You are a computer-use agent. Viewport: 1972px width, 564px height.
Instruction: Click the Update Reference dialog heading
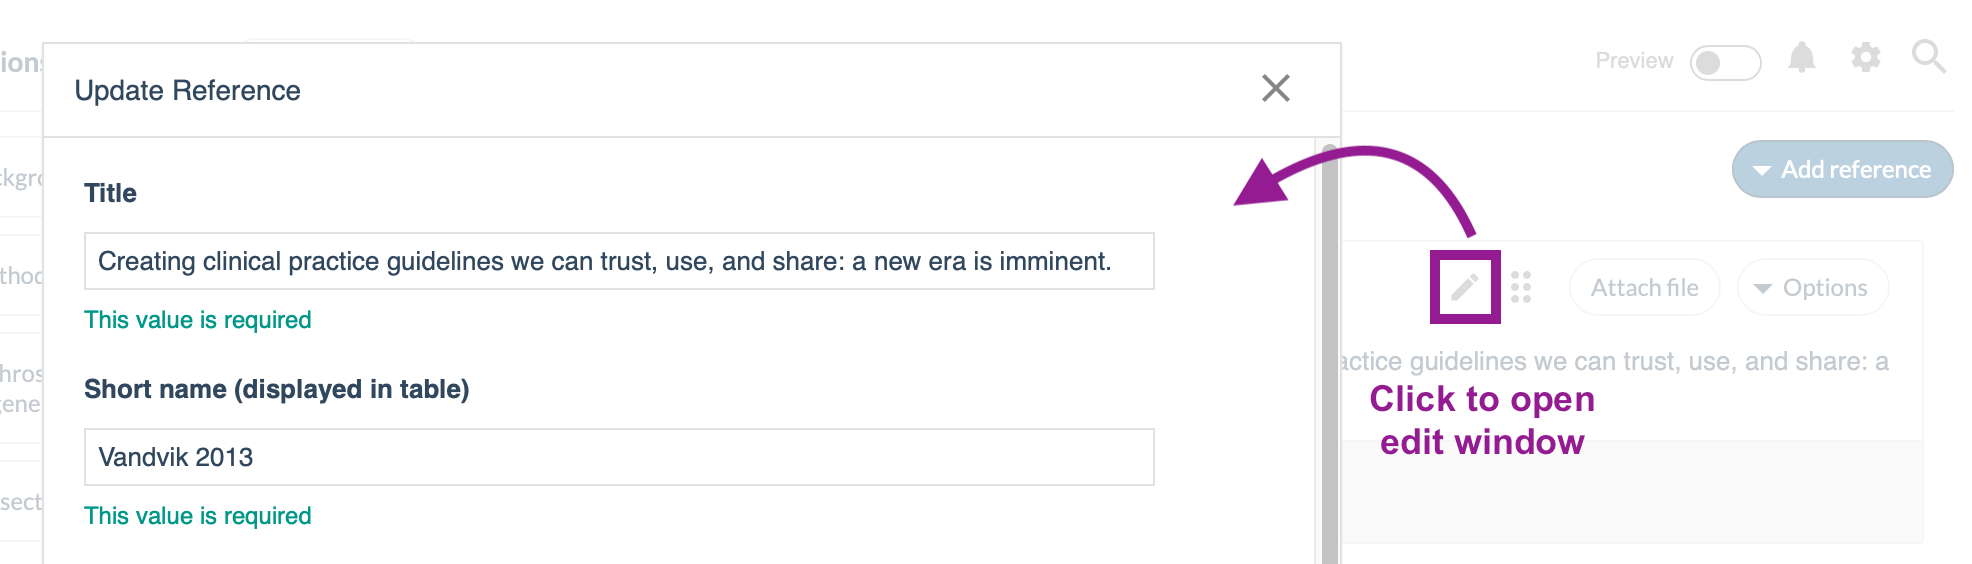click(x=187, y=90)
